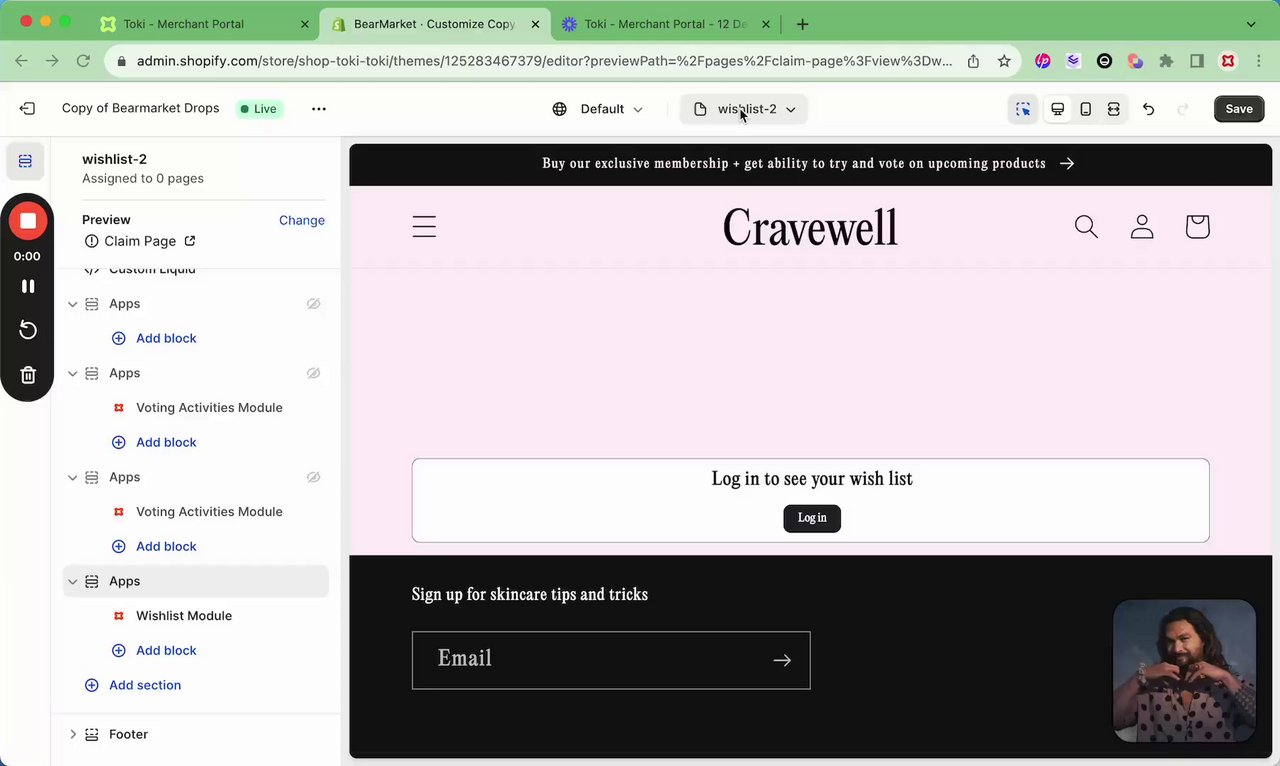The width and height of the screenshot is (1280, 766).
Task: Open the wishlist-2 template dropdown
Action: point(744,109)
